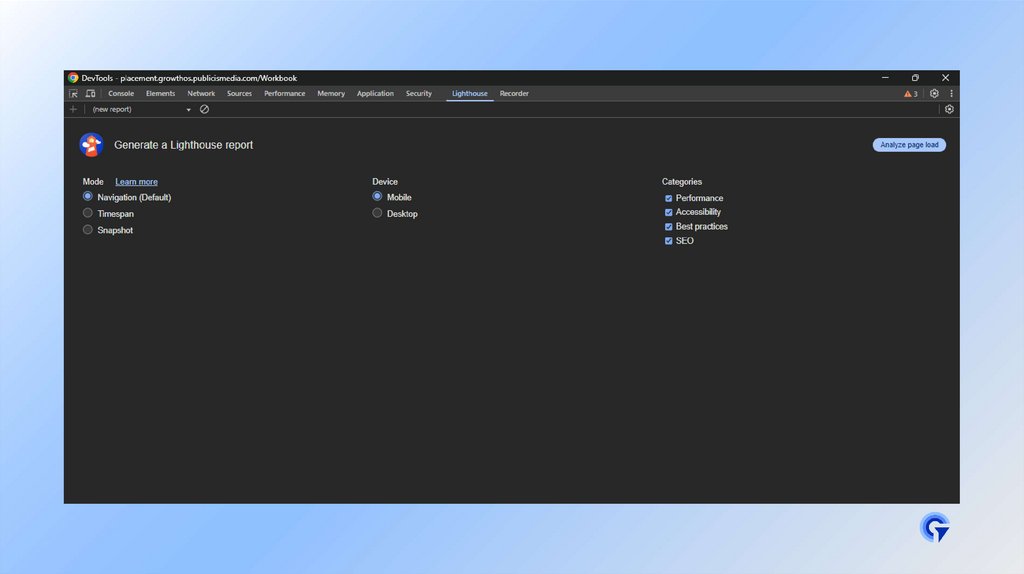Screen dimensions: 1024x574
Task: Click the Chrome icon in the title bar
Action: click(73, 78)
